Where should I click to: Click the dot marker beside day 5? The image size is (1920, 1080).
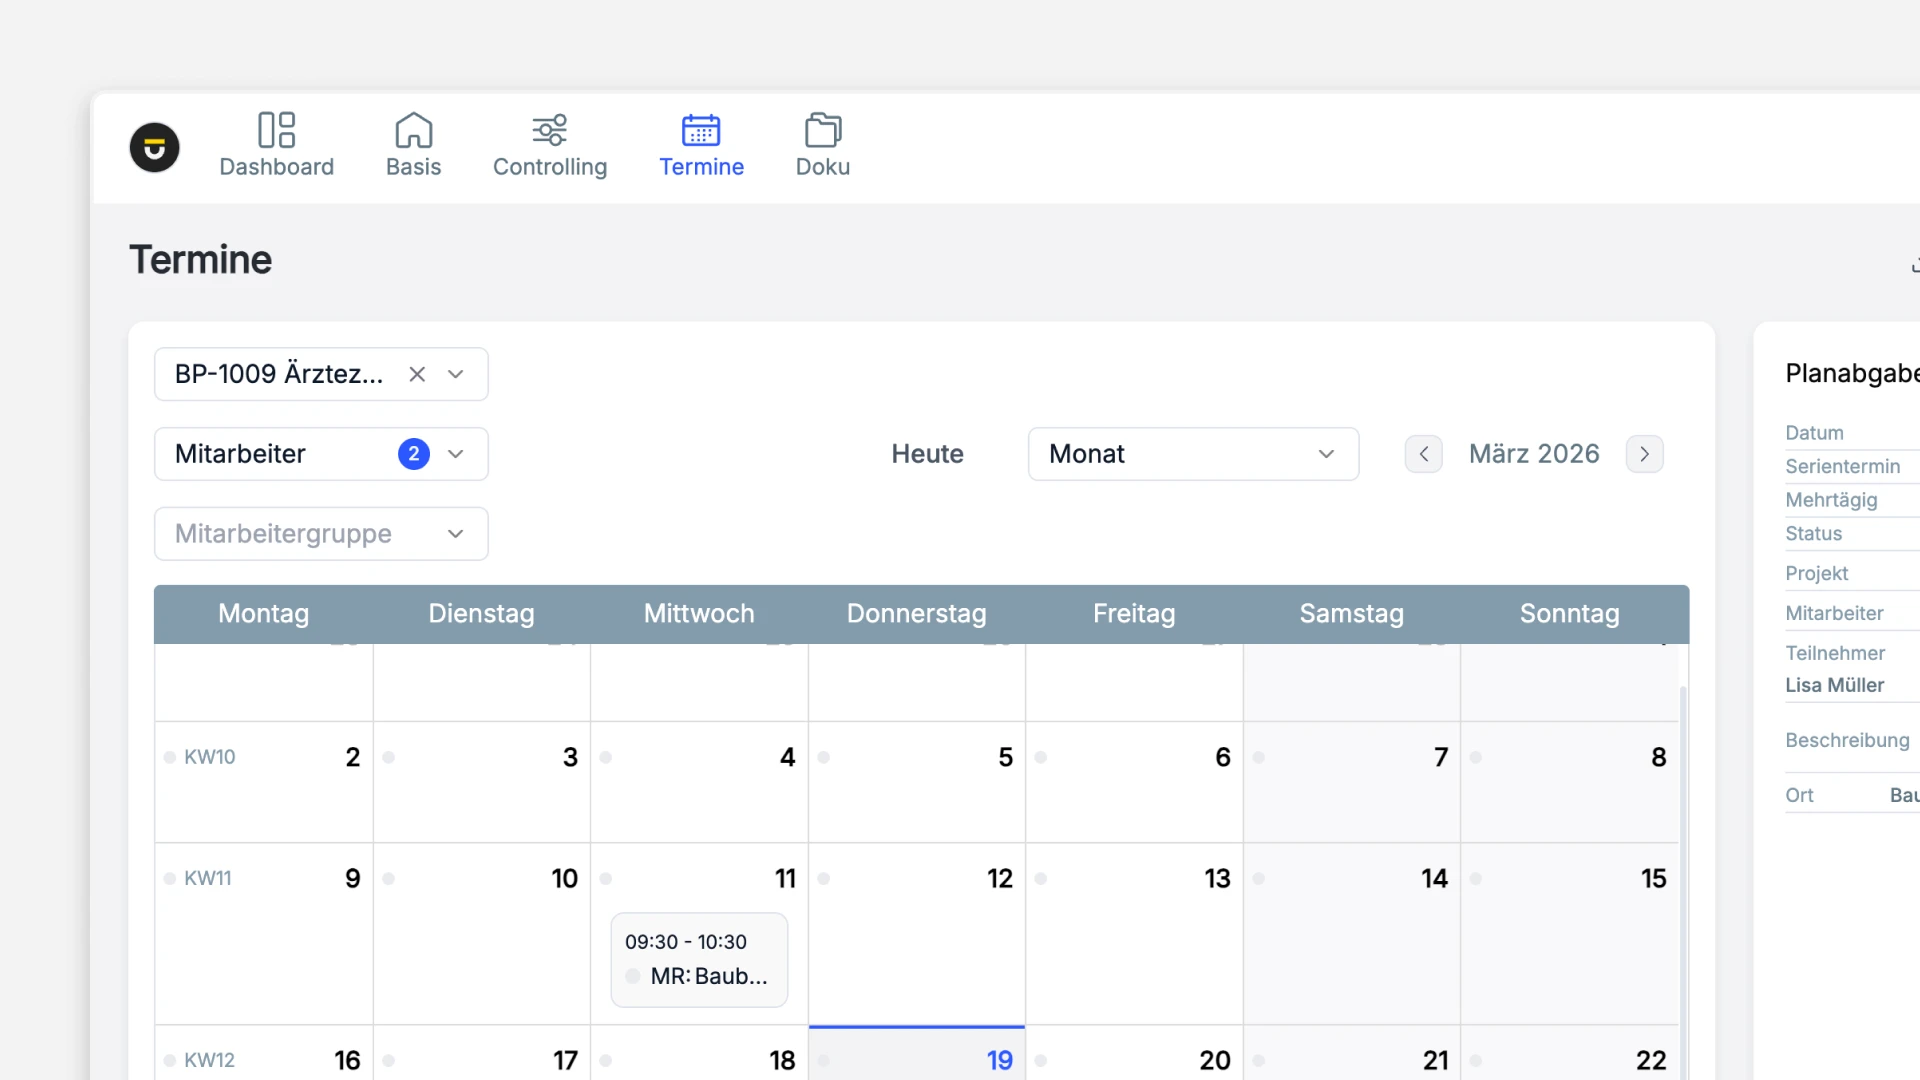pyautogui.click(x=823, y=758)
